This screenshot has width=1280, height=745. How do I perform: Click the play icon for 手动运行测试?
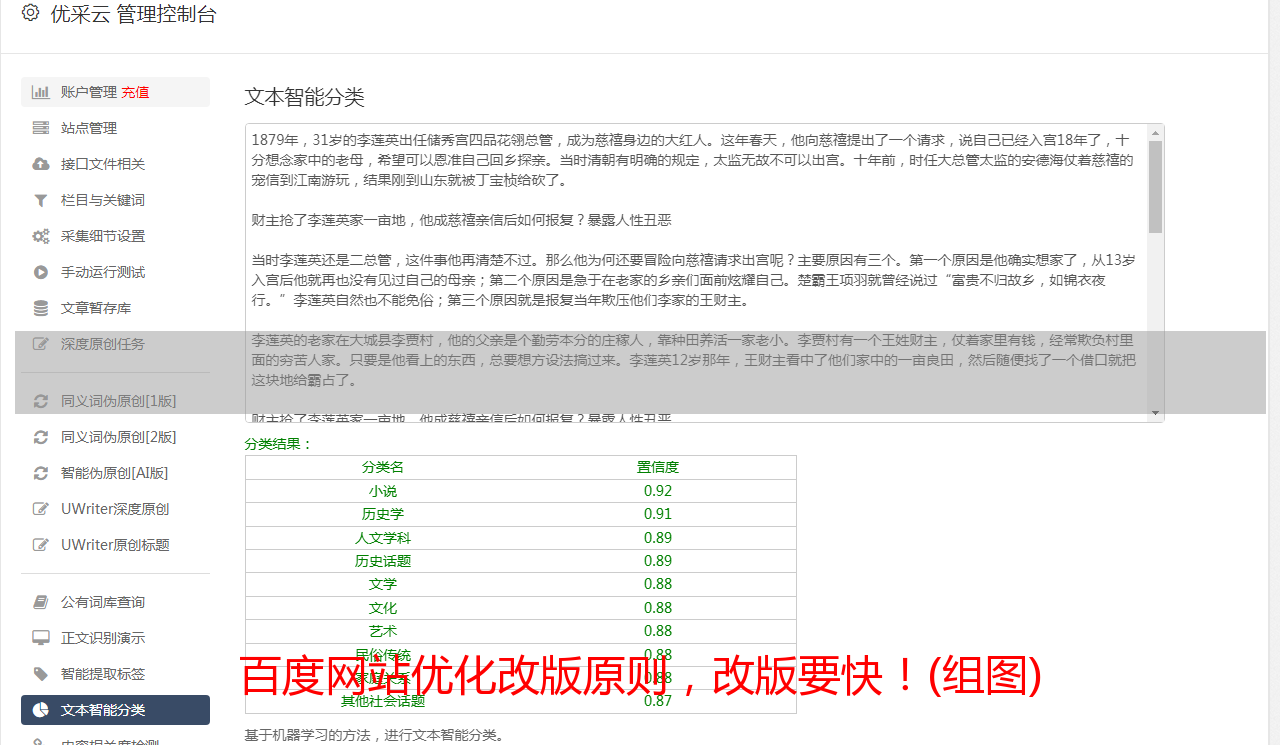41,272
